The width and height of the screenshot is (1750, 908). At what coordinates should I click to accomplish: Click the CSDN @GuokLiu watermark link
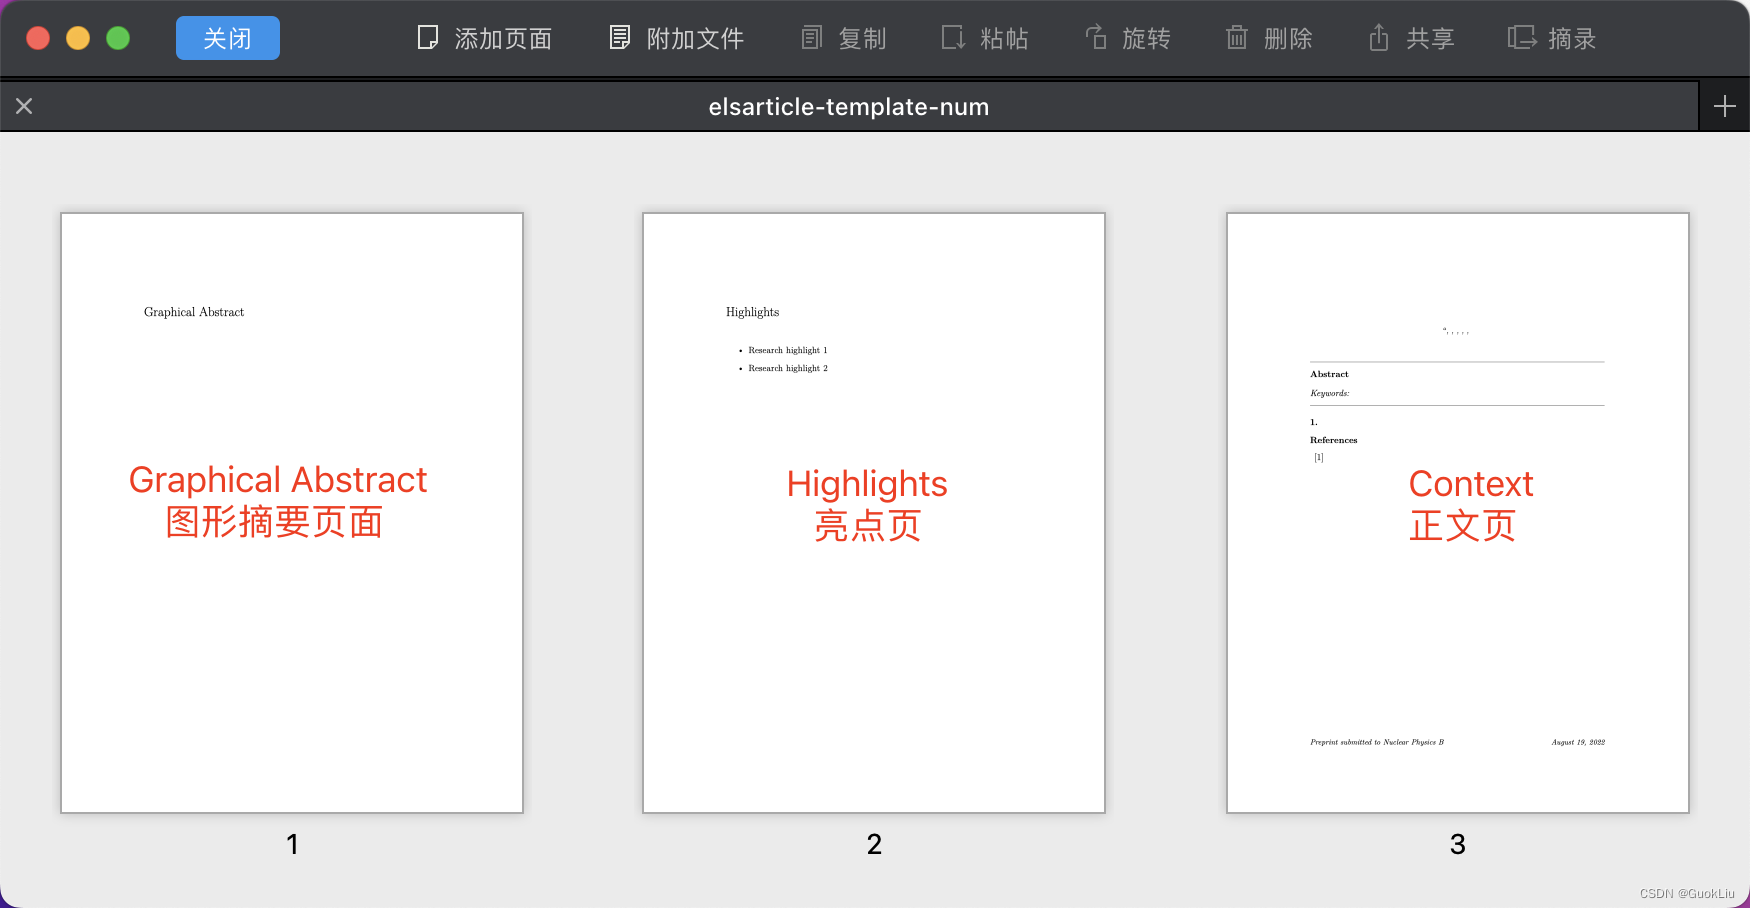click(1686, 893)
